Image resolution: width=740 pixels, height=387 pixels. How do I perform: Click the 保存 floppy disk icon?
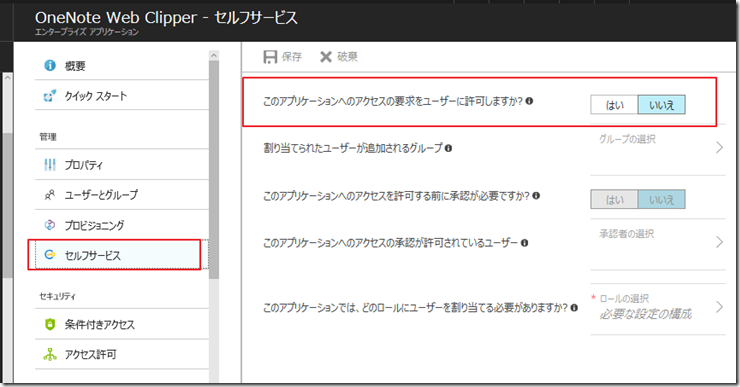click(270, 57)
